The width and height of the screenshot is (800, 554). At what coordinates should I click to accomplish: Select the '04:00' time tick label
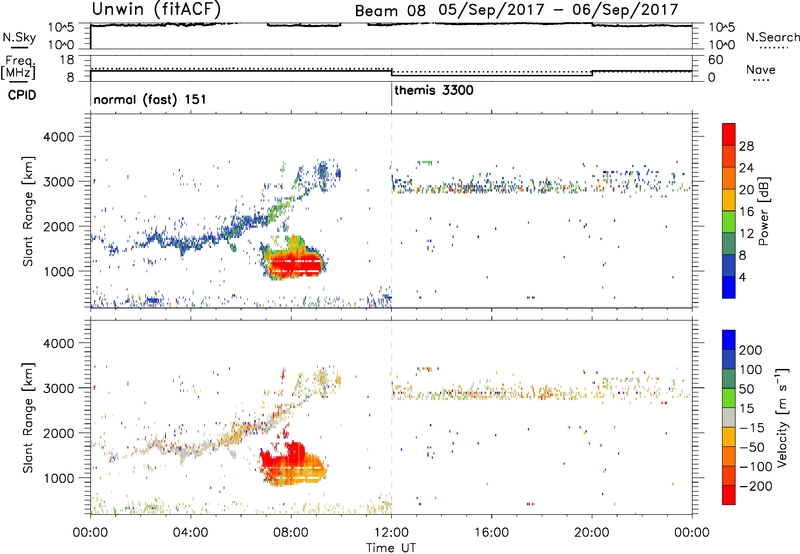pyautogui.click(x=191, y=533)
